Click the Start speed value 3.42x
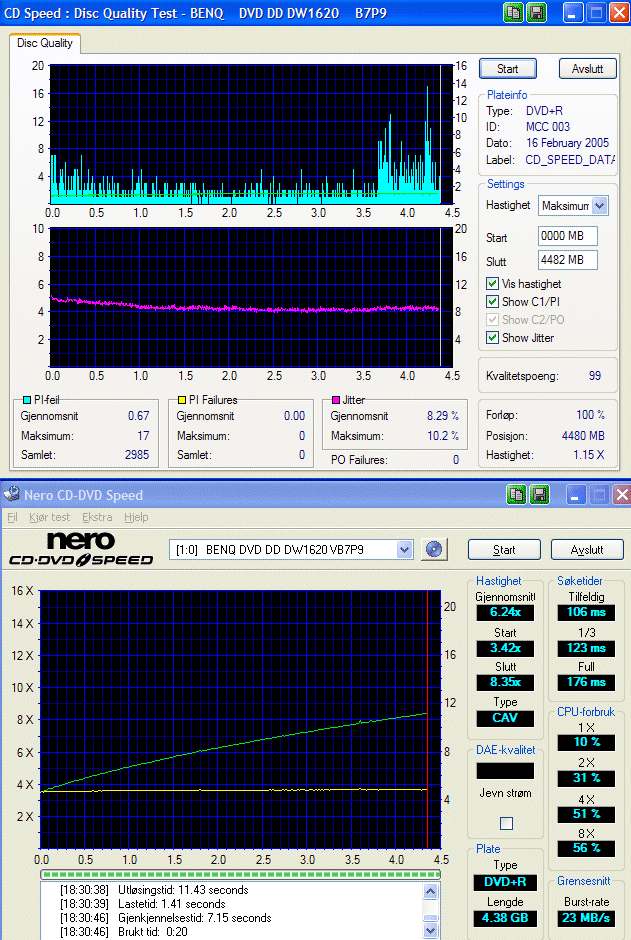The height and width of the screenshot is (940, 631). pos(505,648)
